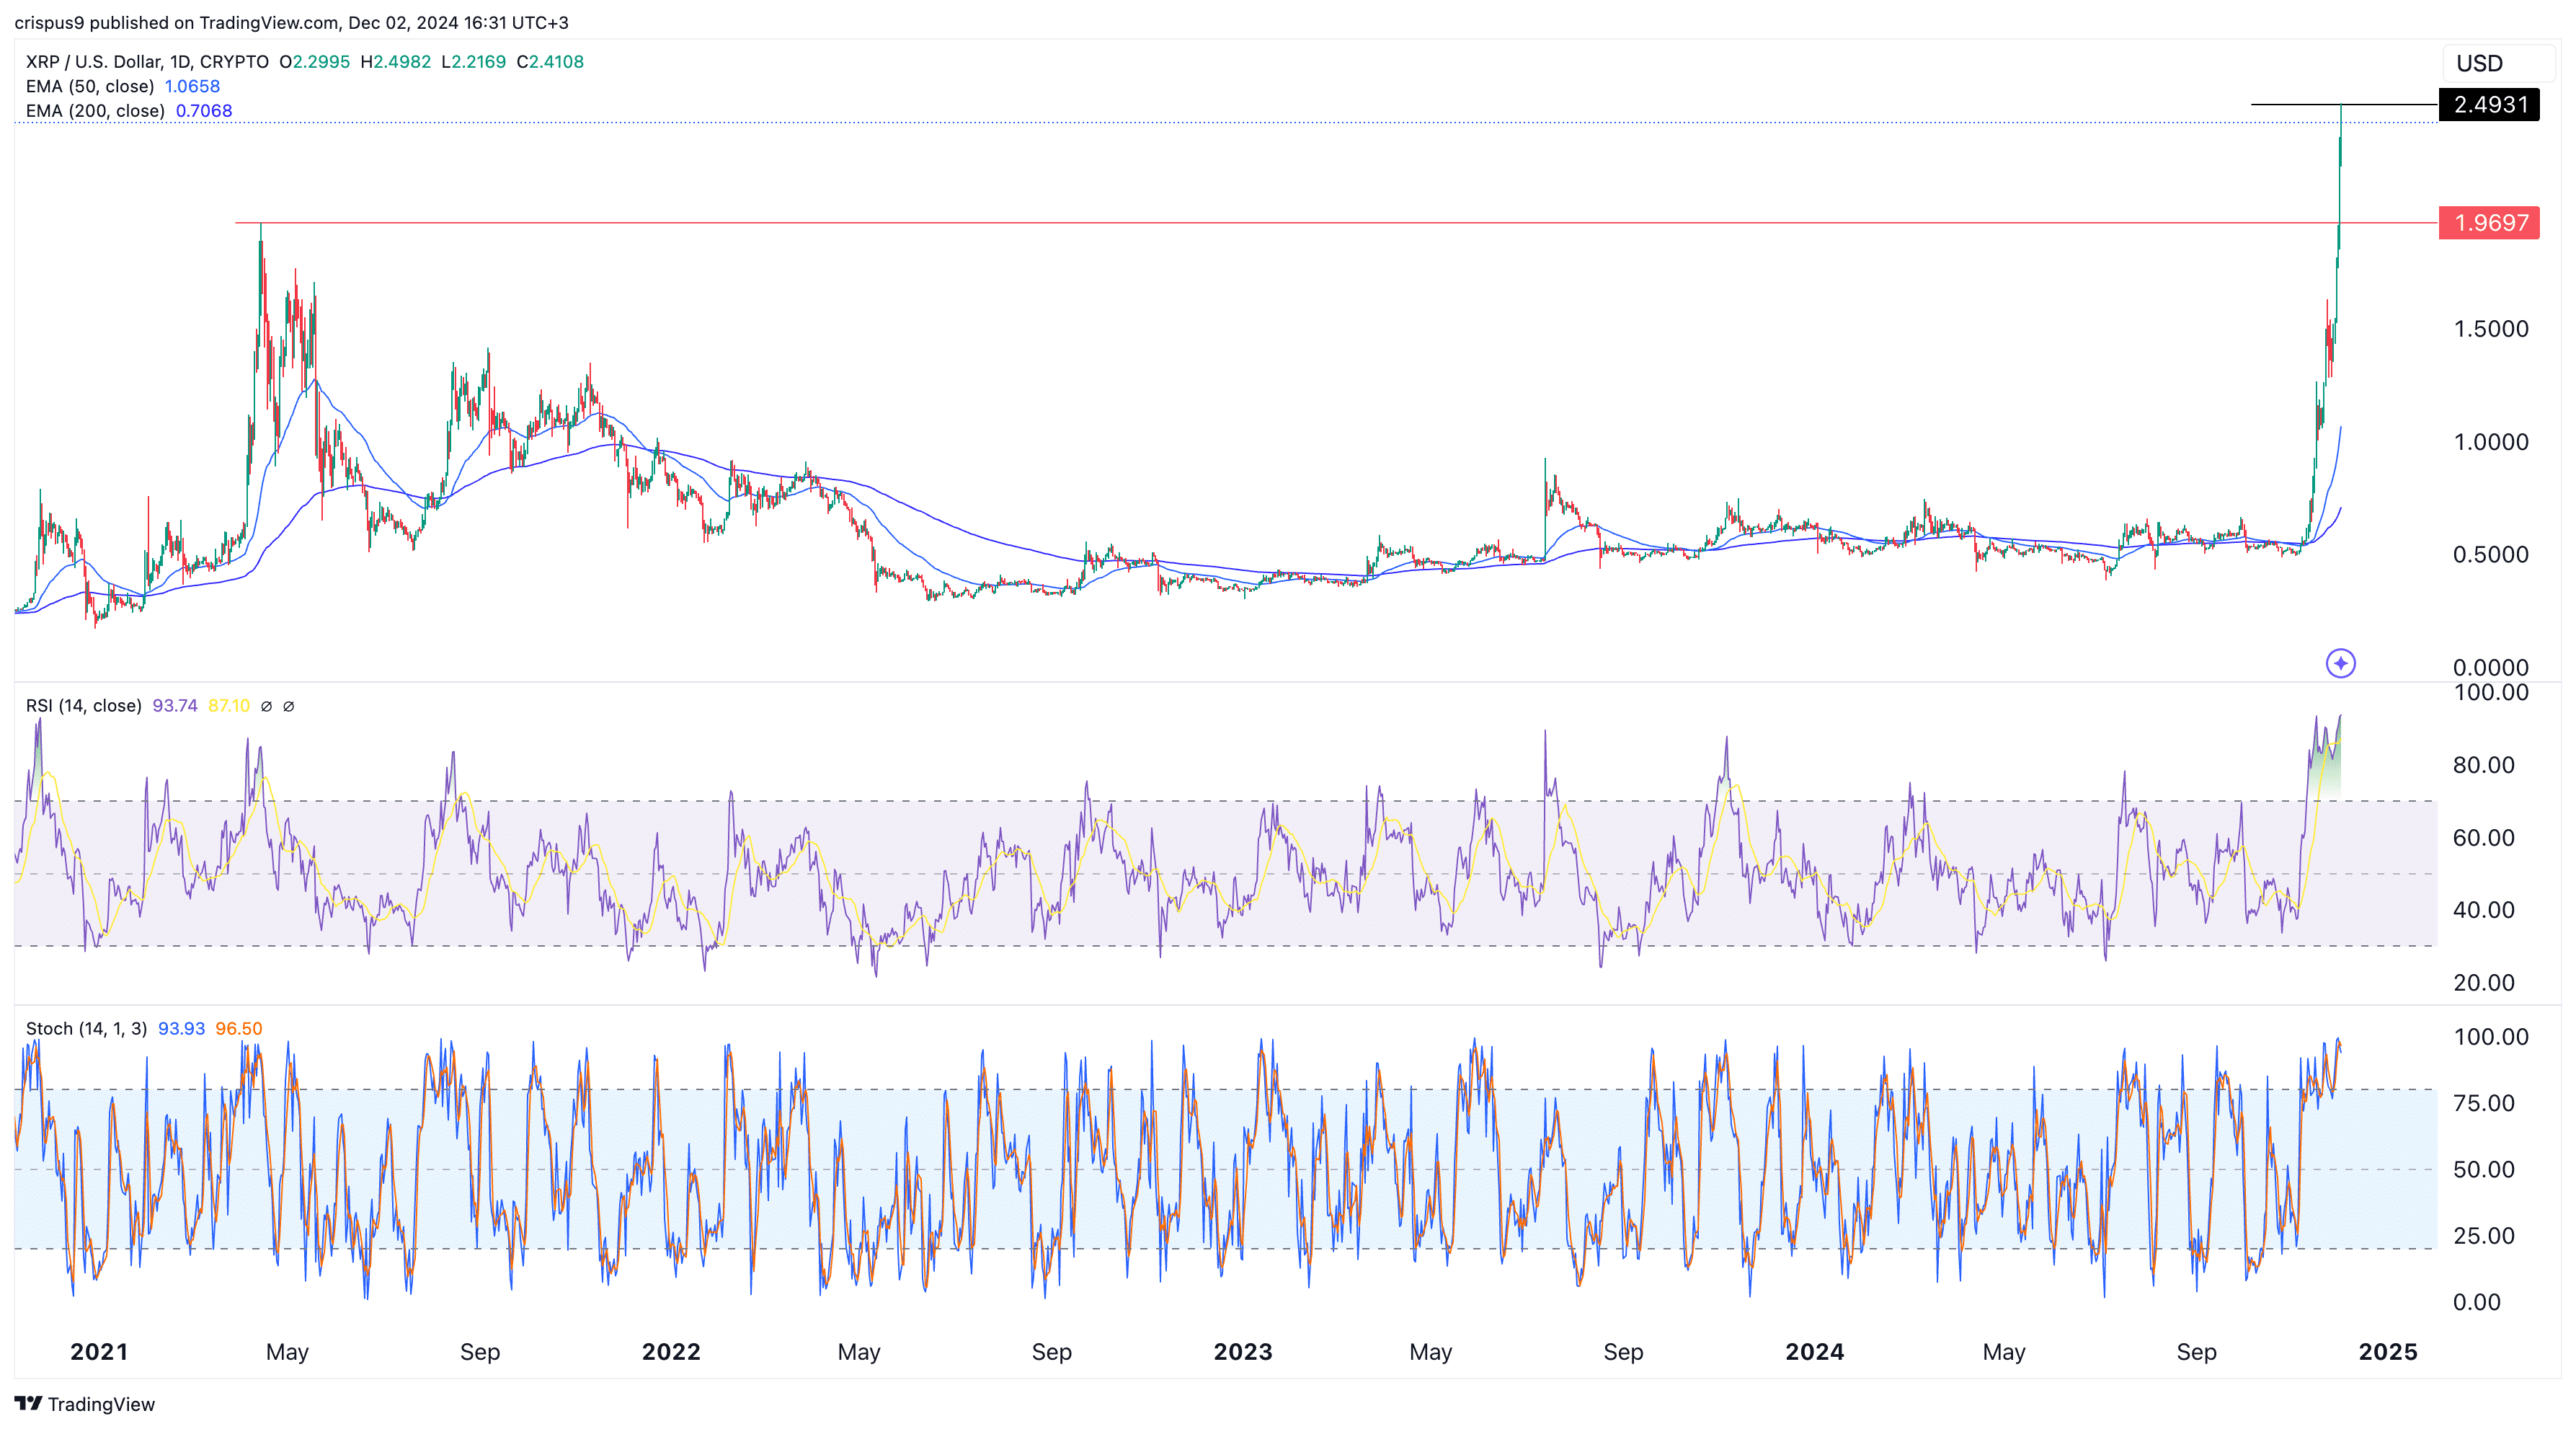Click the first ∅ symbol beside the RSI values
The width and height of the screenshot is (2576, 1429).
pyautogui.click(x=266, y=706)
